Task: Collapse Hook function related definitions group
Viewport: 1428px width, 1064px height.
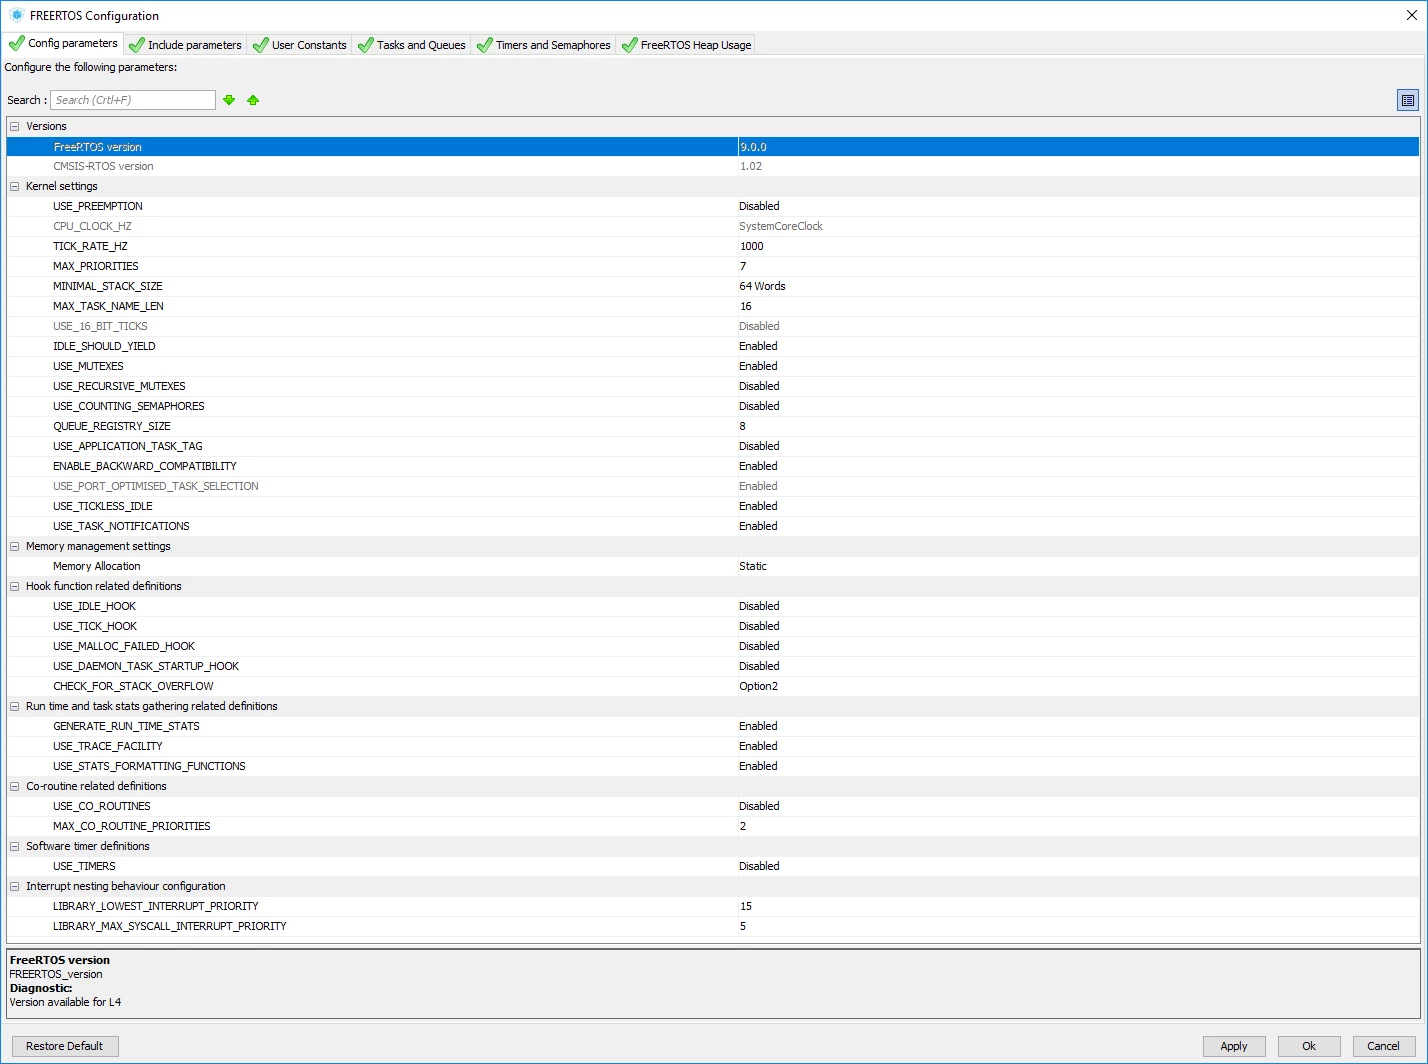Action: coord(15,586)
